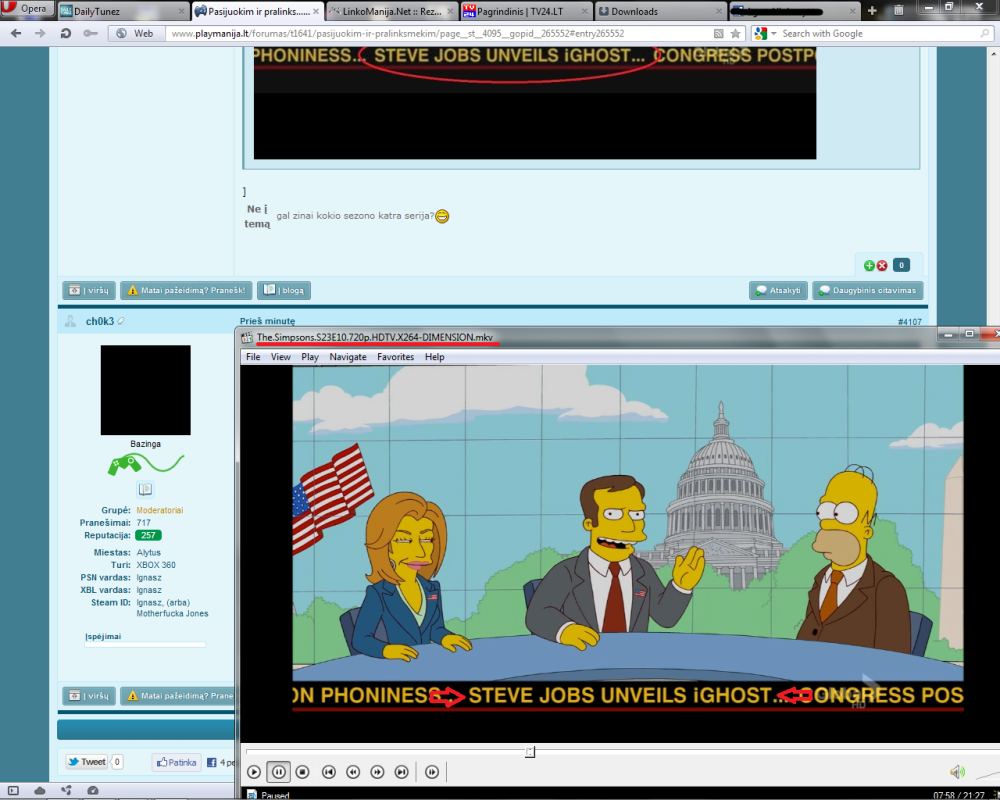Viewport: 1000px width, 800px height.
Task: Focus the Search with Google field
Action: (x=879, y=33)
